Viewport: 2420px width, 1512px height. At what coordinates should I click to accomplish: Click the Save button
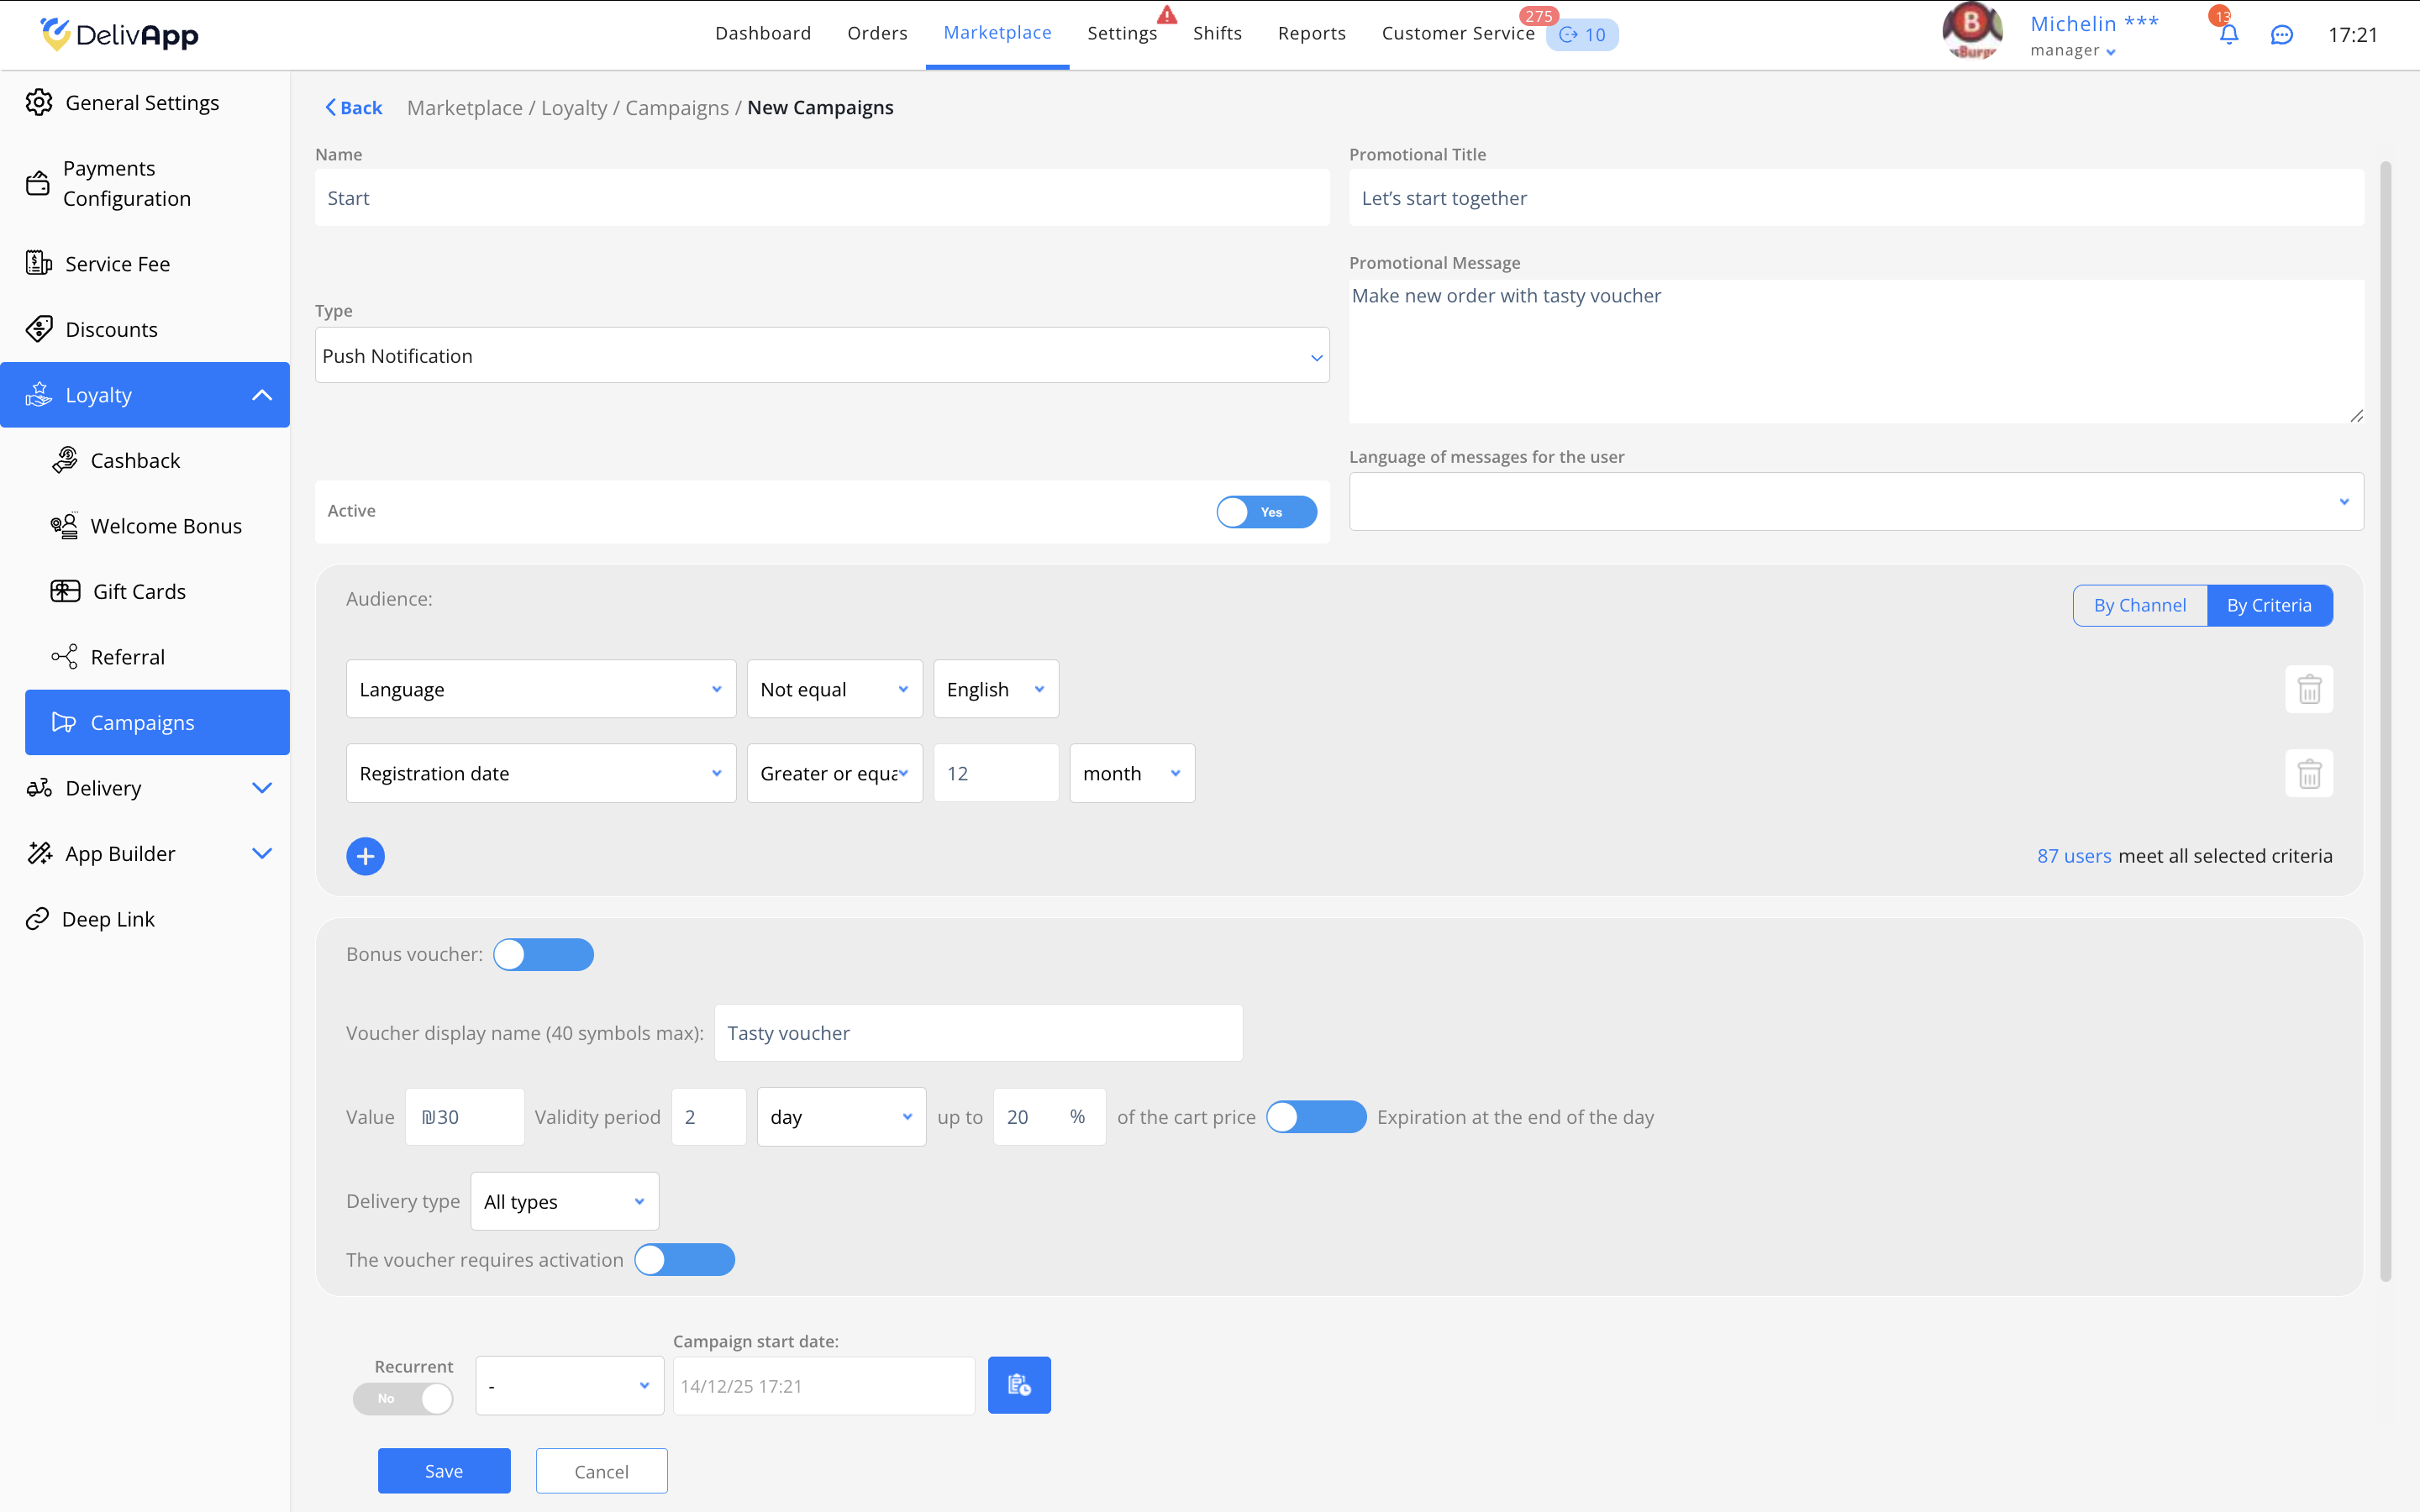point(443,1471)
